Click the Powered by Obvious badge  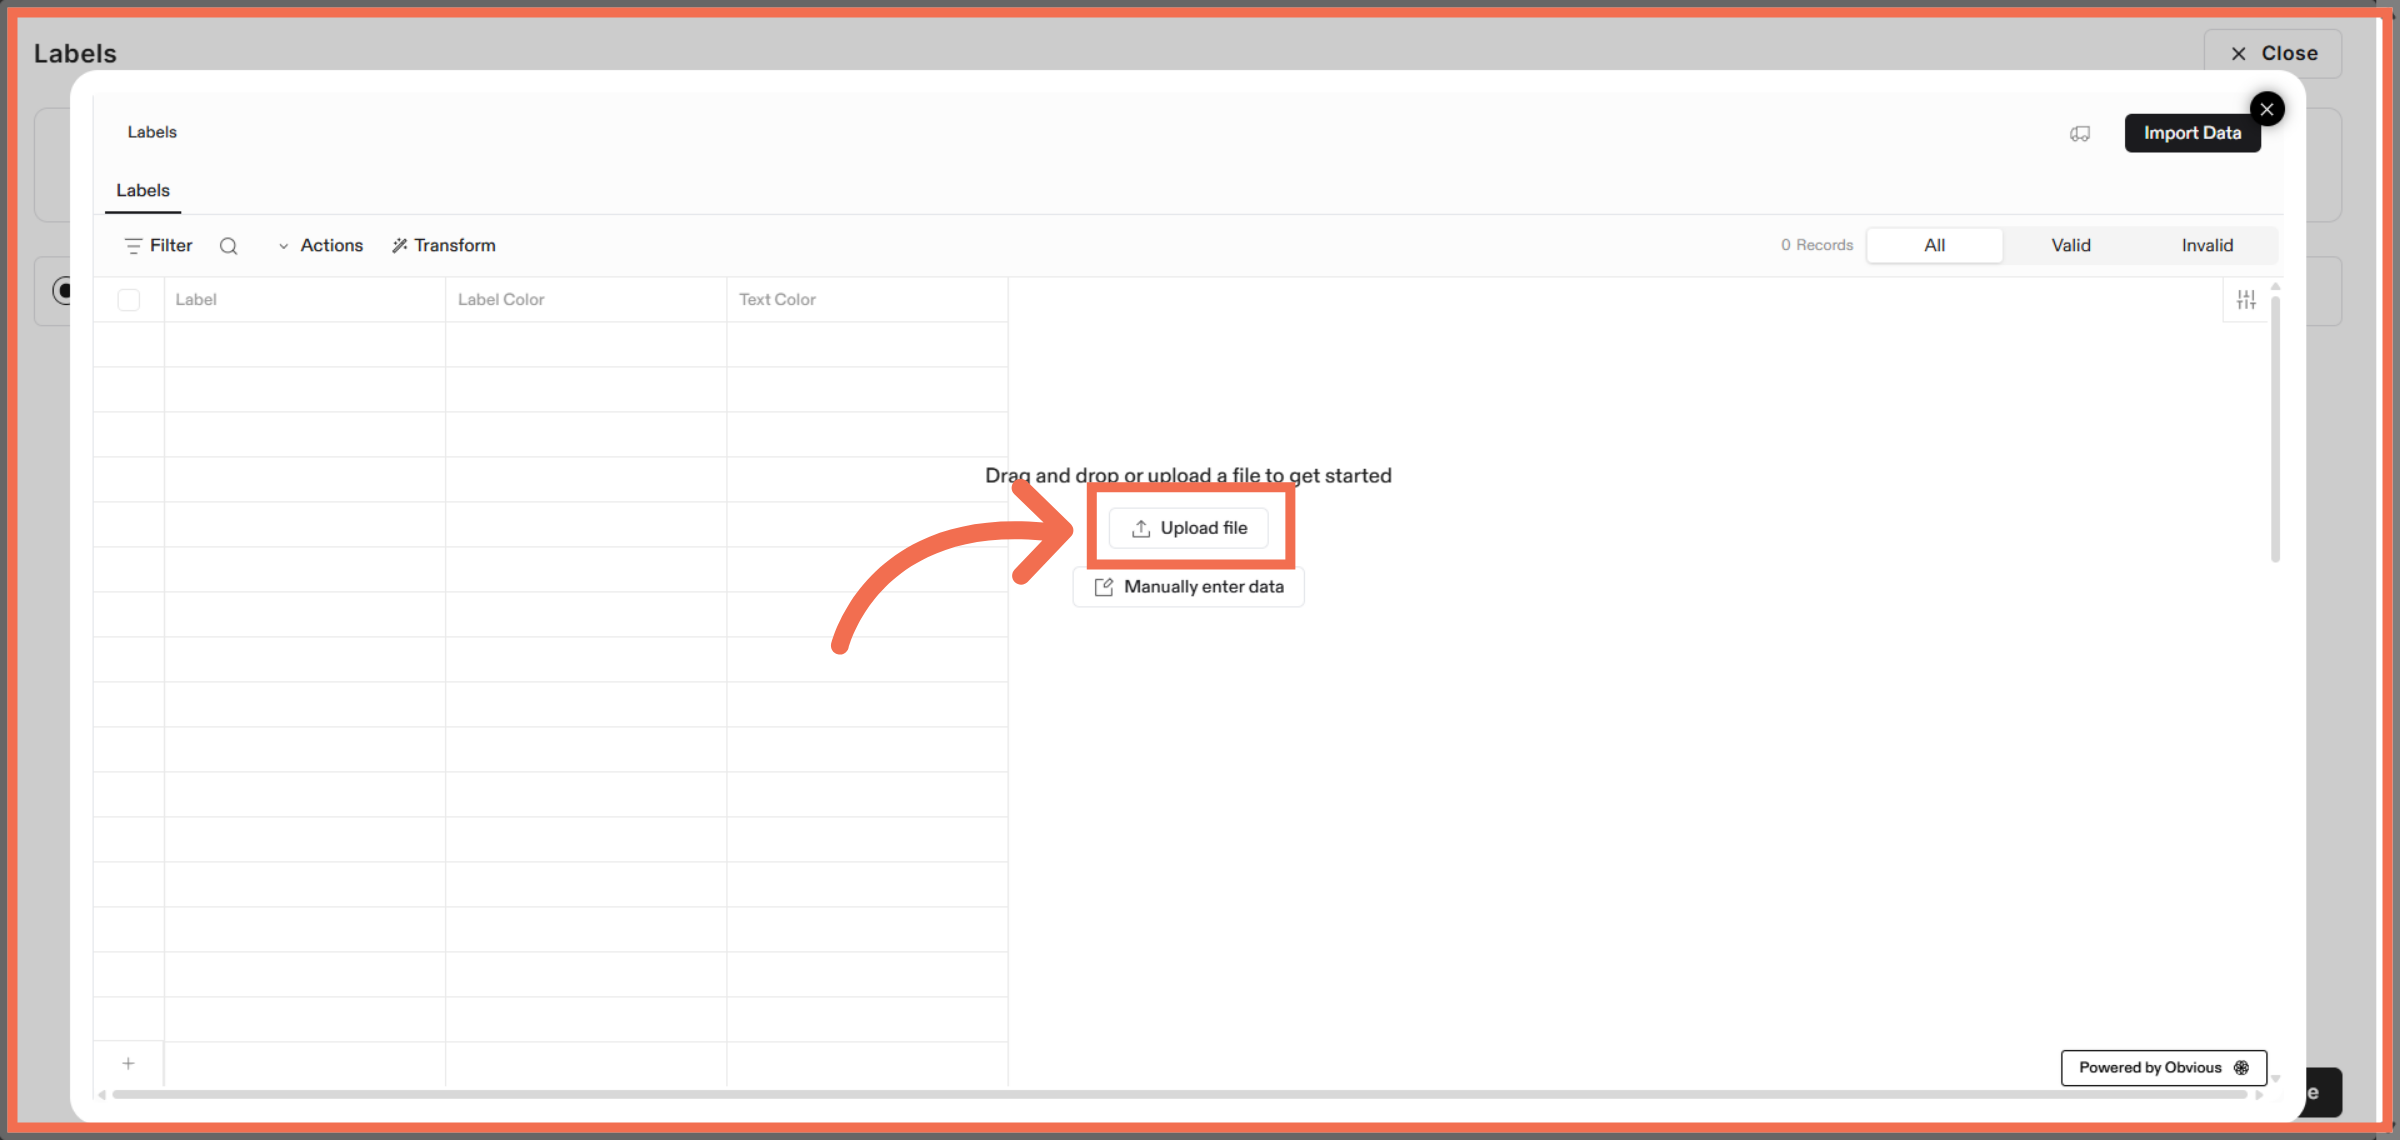click(x=2163, y=1067)
